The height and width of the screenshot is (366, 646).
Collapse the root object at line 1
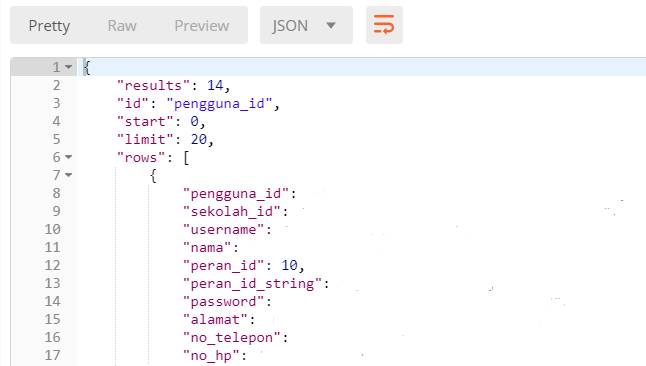[x=69, y=67]
